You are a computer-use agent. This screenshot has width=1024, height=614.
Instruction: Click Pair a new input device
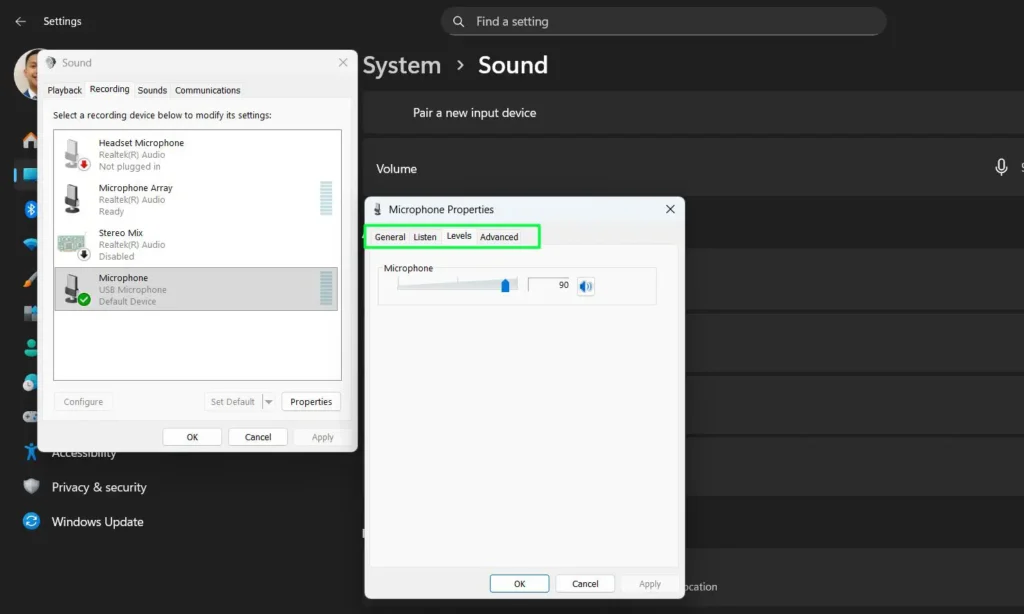coord(474,112)
